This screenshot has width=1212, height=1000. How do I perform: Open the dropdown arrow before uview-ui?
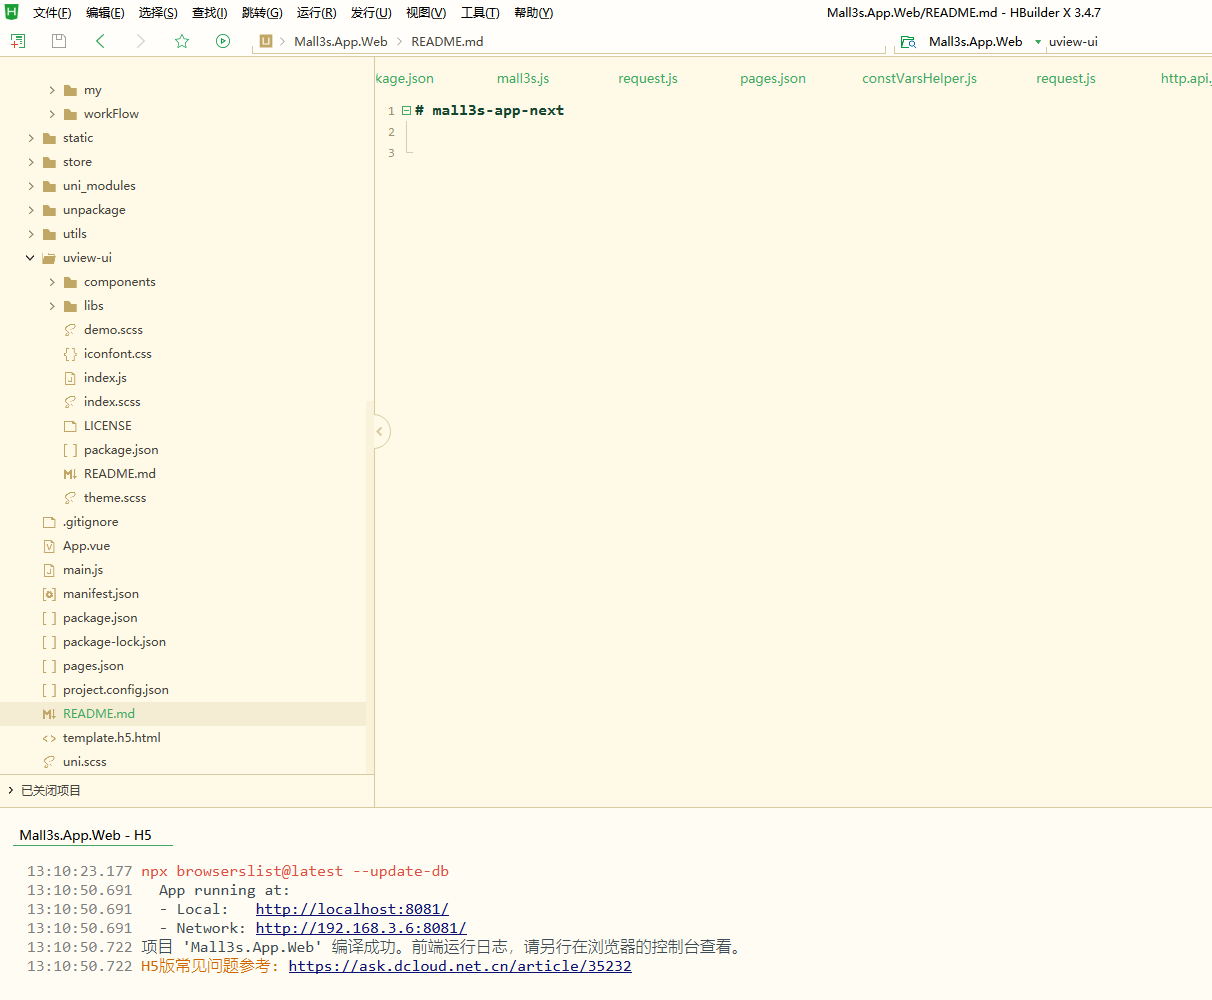click(1038, 42)
